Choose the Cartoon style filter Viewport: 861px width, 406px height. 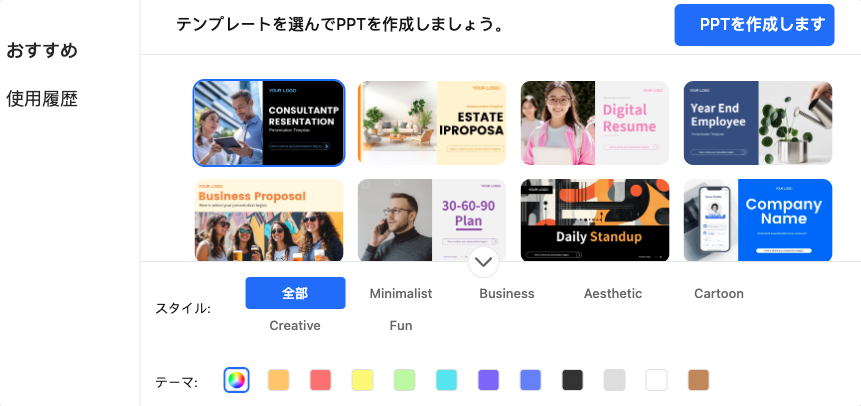click(719, 293)
